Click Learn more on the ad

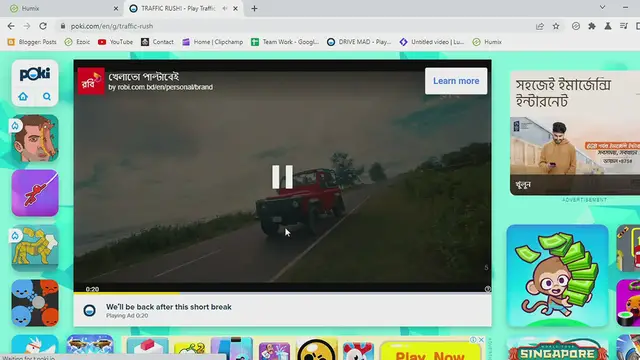click(456, 81)
